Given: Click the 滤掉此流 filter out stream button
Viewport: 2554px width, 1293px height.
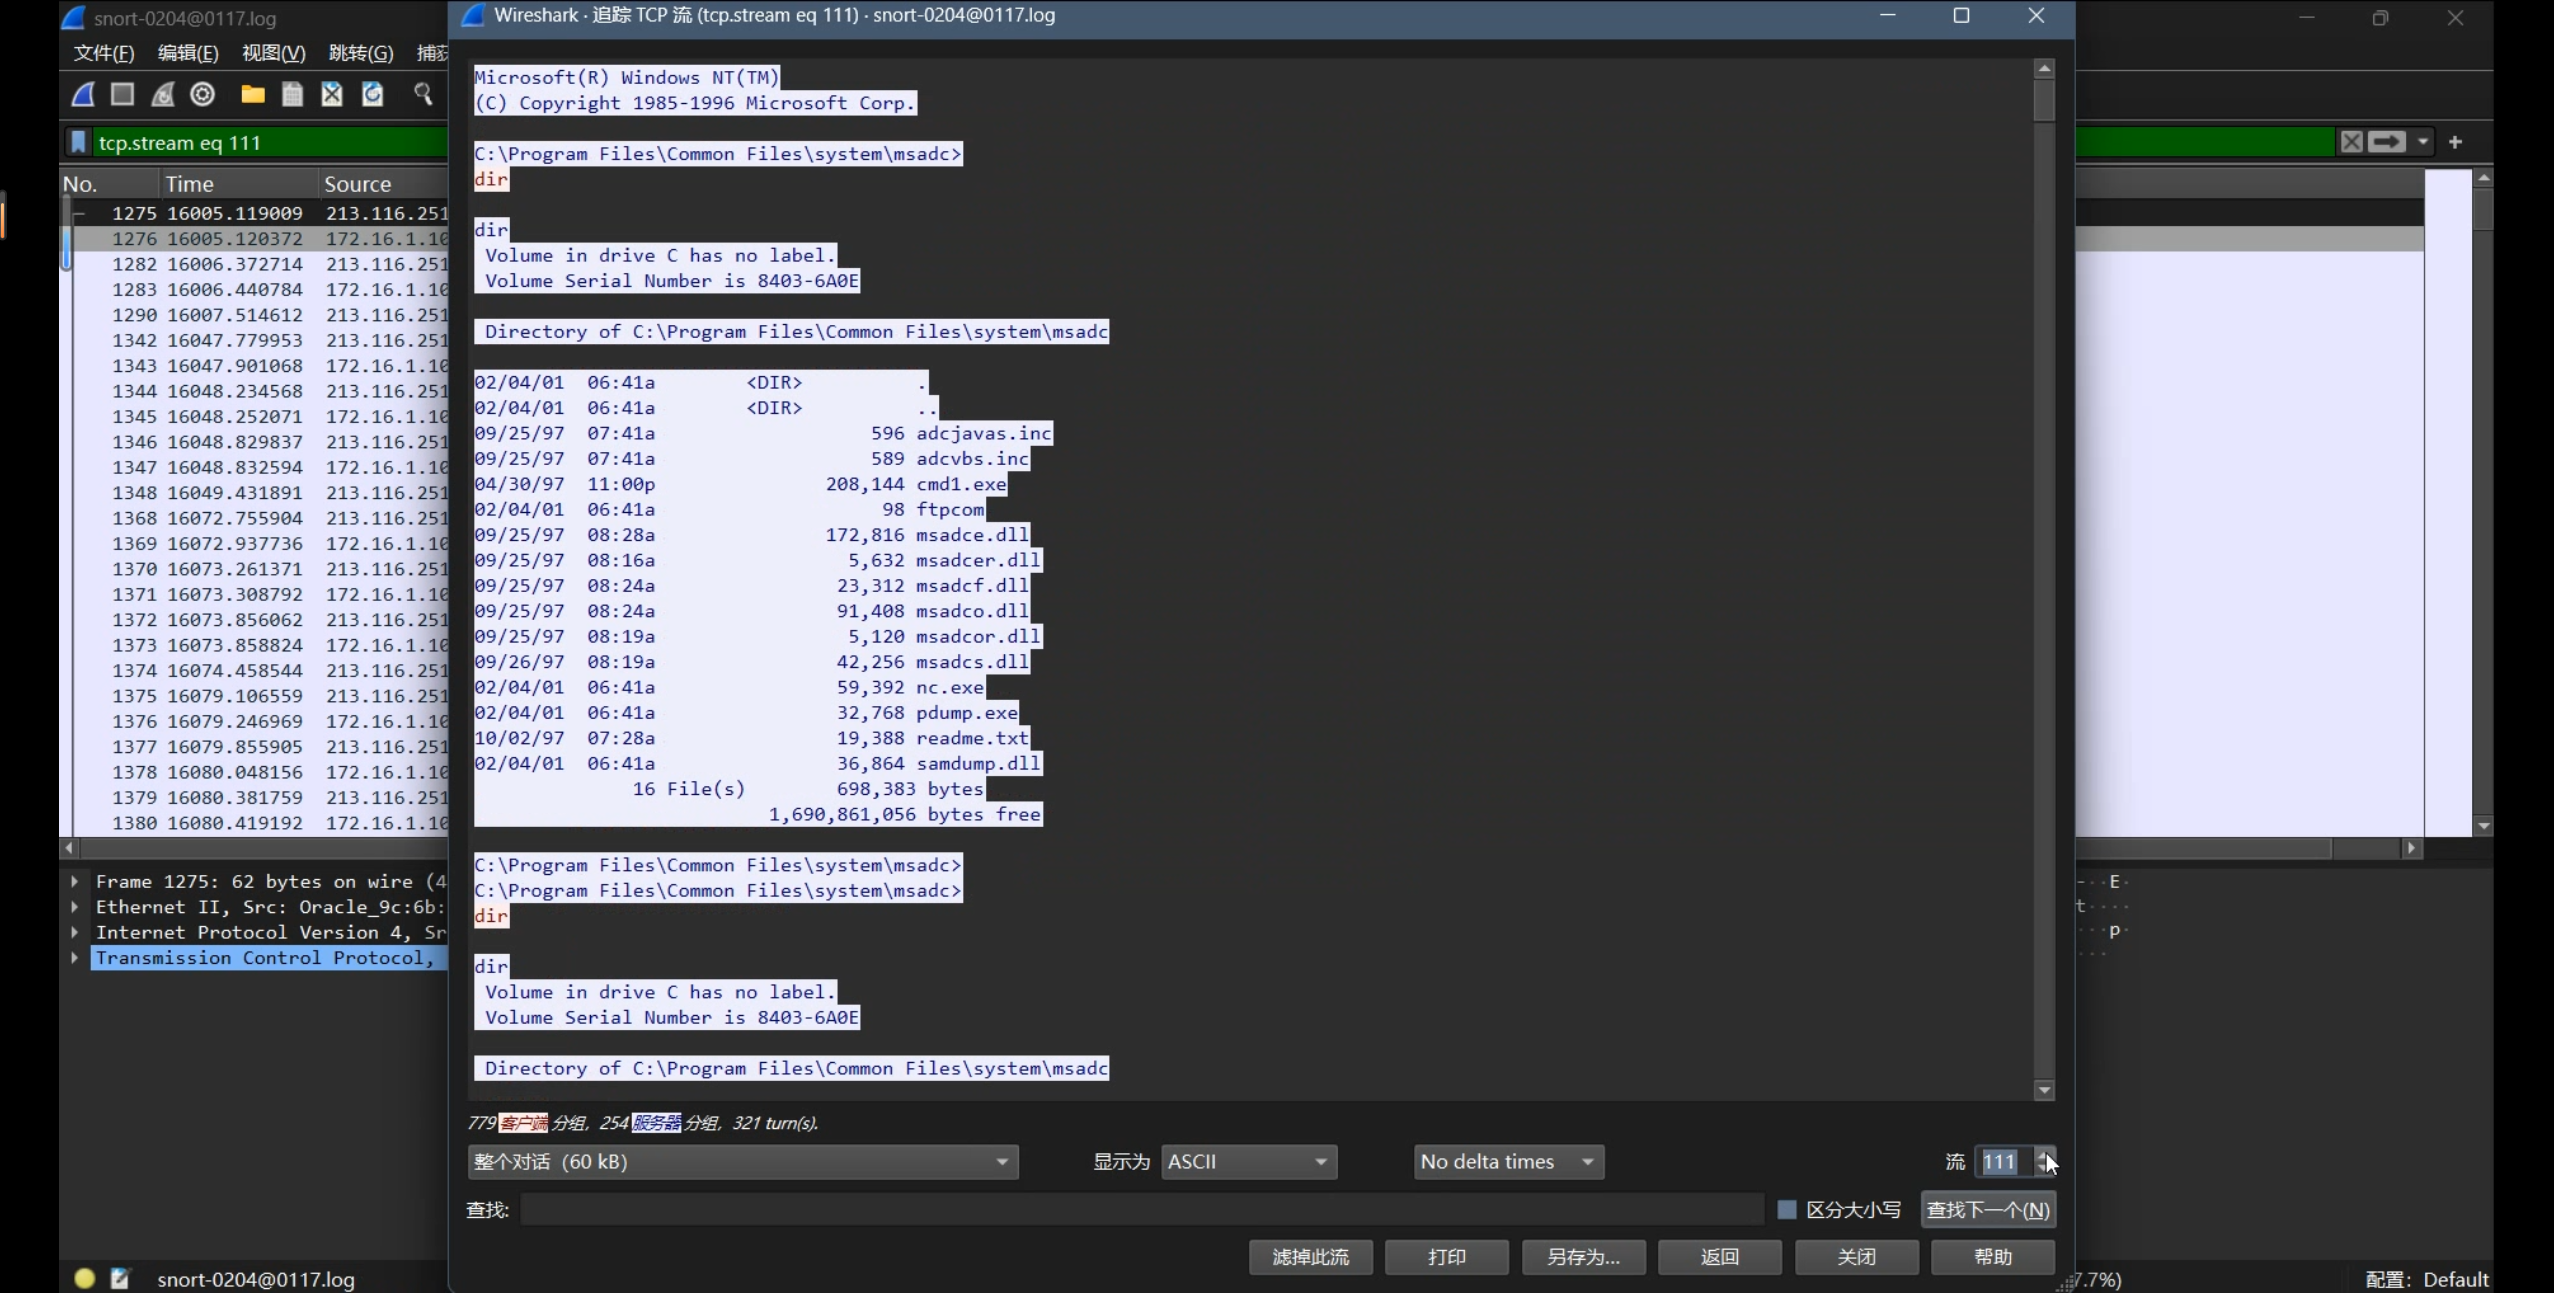Looking at the screenshot, I should 1310,1257.
